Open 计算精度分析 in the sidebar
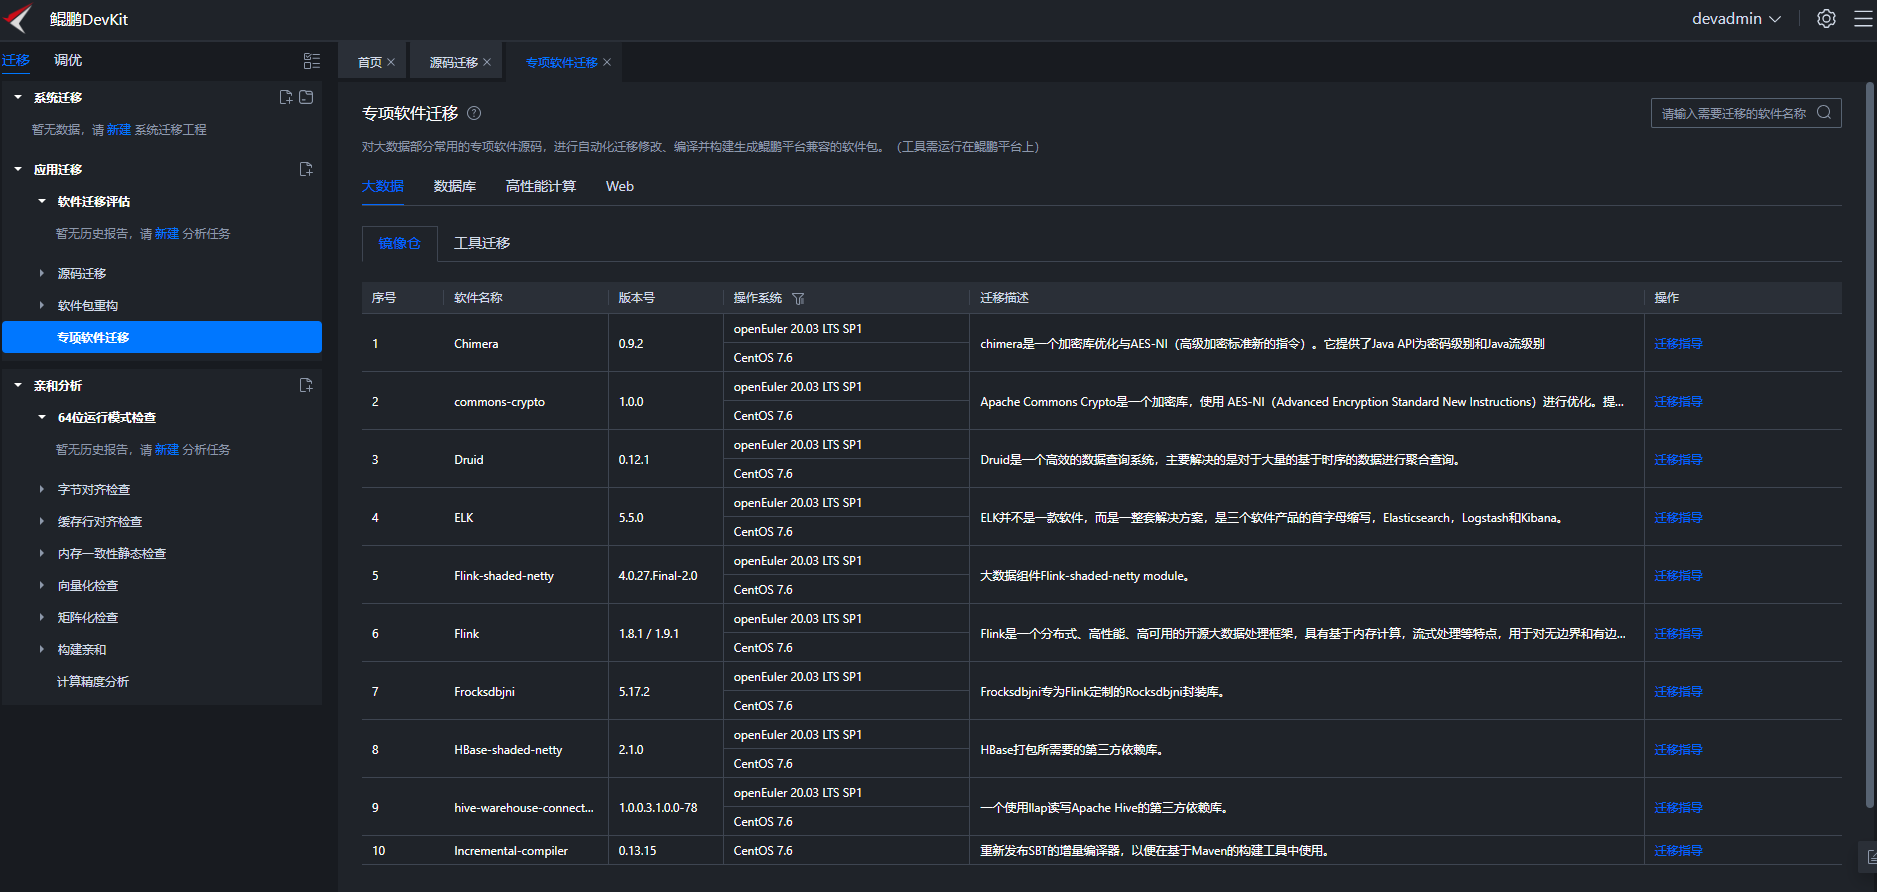Image resolution: width=1877 pixels, height=892 pixels. click(93, 682)
